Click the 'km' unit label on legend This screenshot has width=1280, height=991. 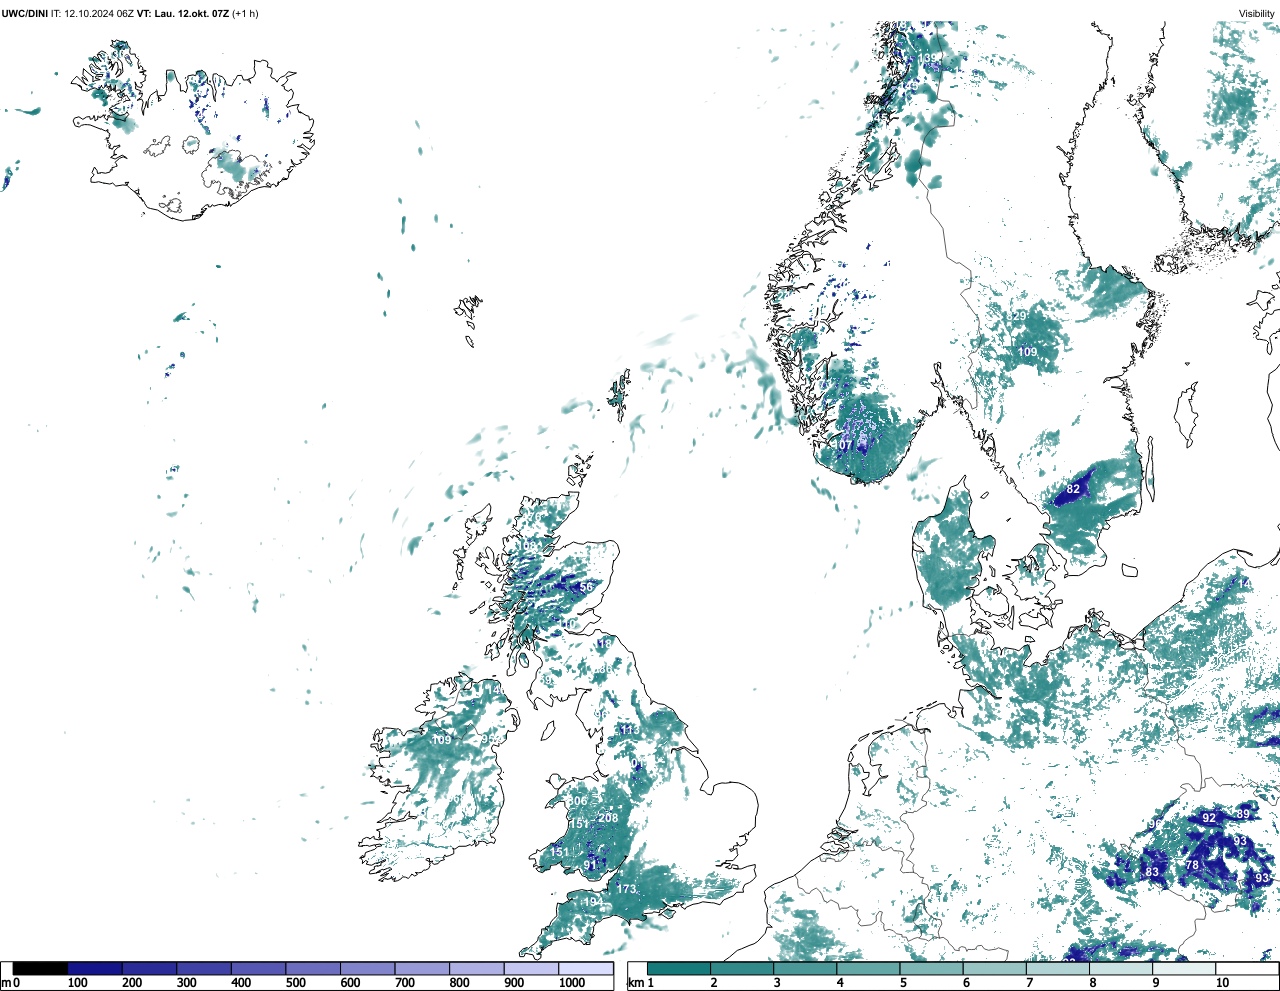pyautogui.click(x=634, y=984)
